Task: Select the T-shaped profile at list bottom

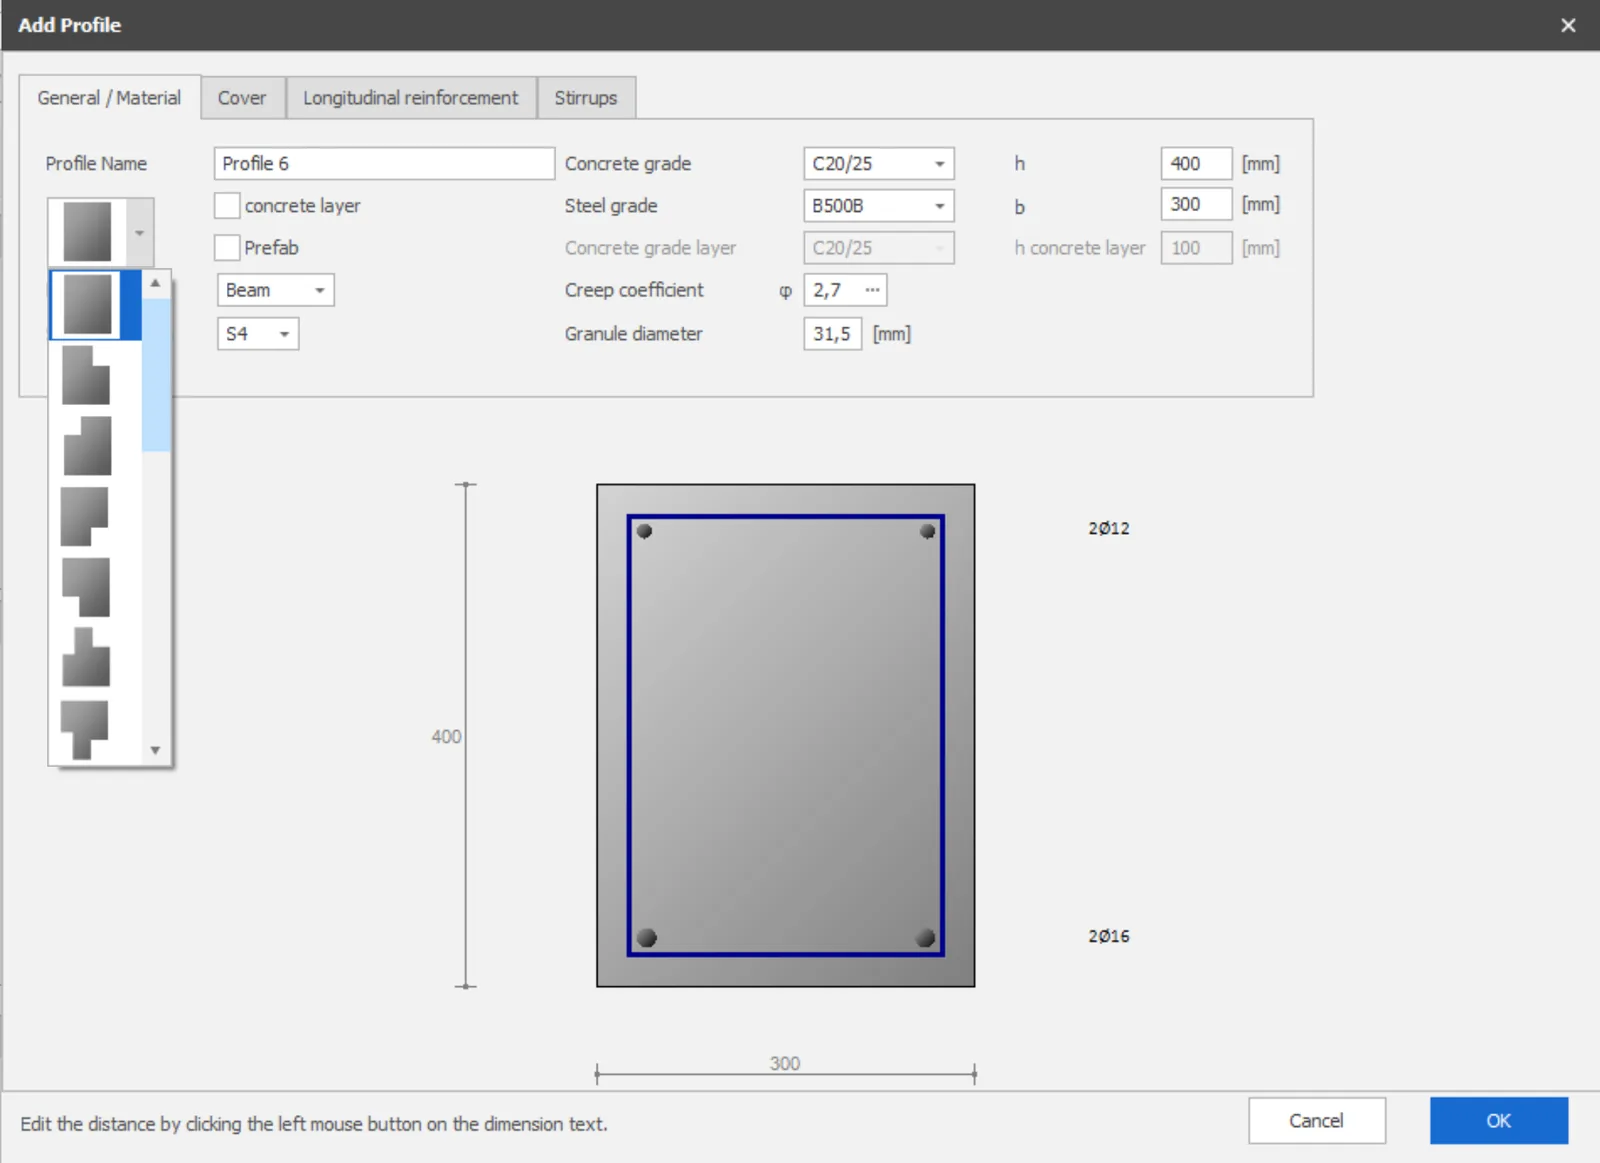Action: pyautogui.click(x=85, y=730)
